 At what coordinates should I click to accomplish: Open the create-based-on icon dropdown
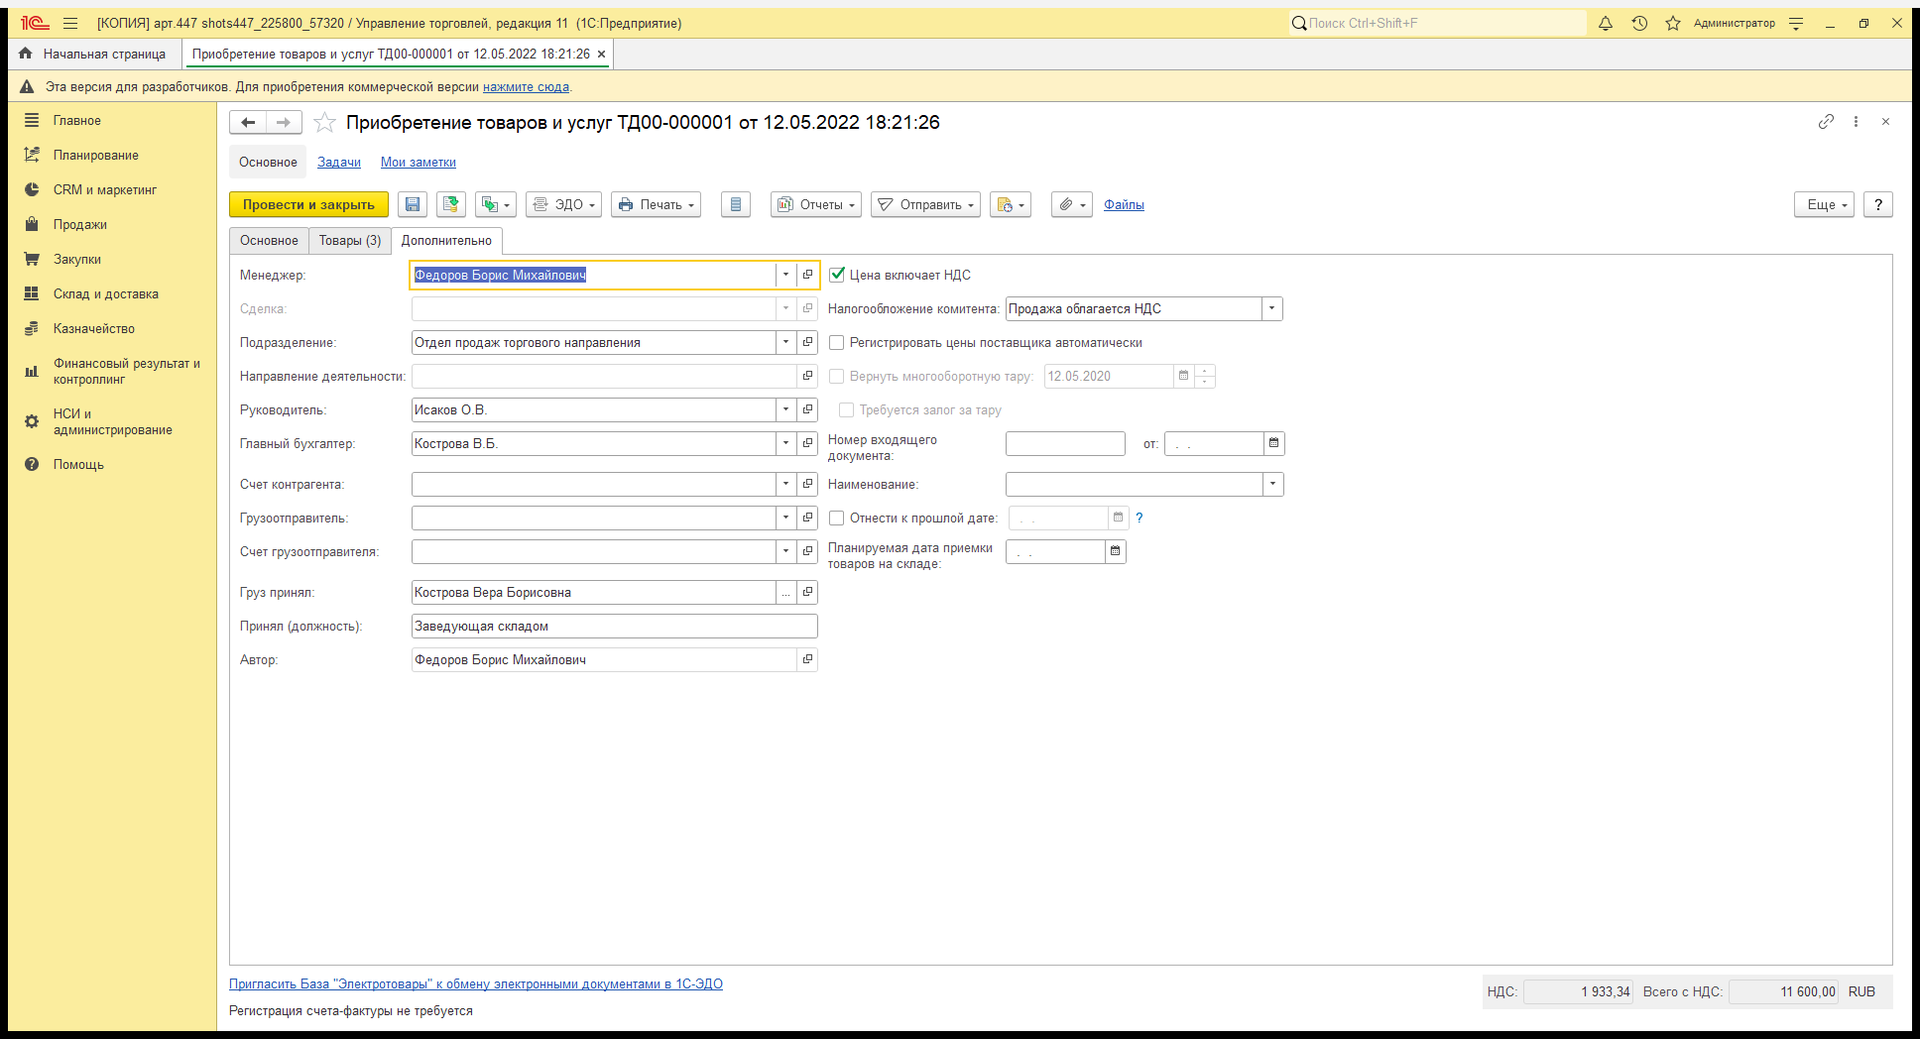[x=495, y=205]
